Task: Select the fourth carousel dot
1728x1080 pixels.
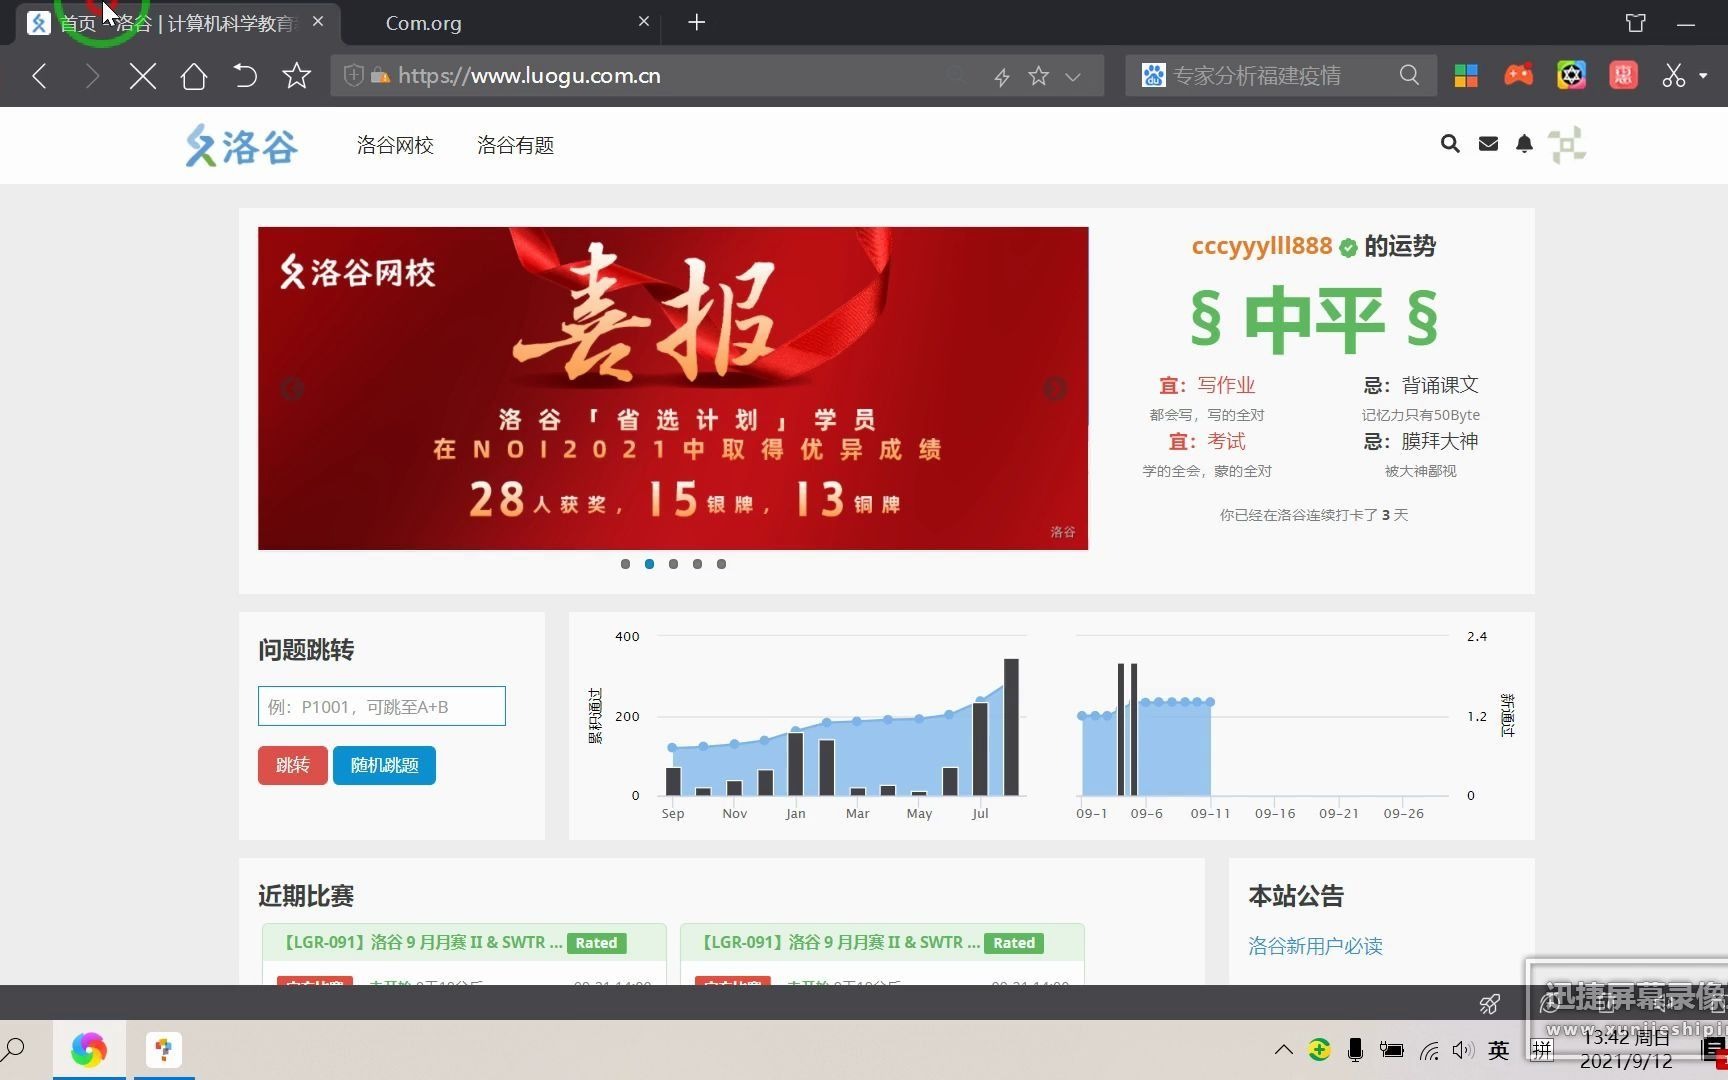Action: [697, 564]
